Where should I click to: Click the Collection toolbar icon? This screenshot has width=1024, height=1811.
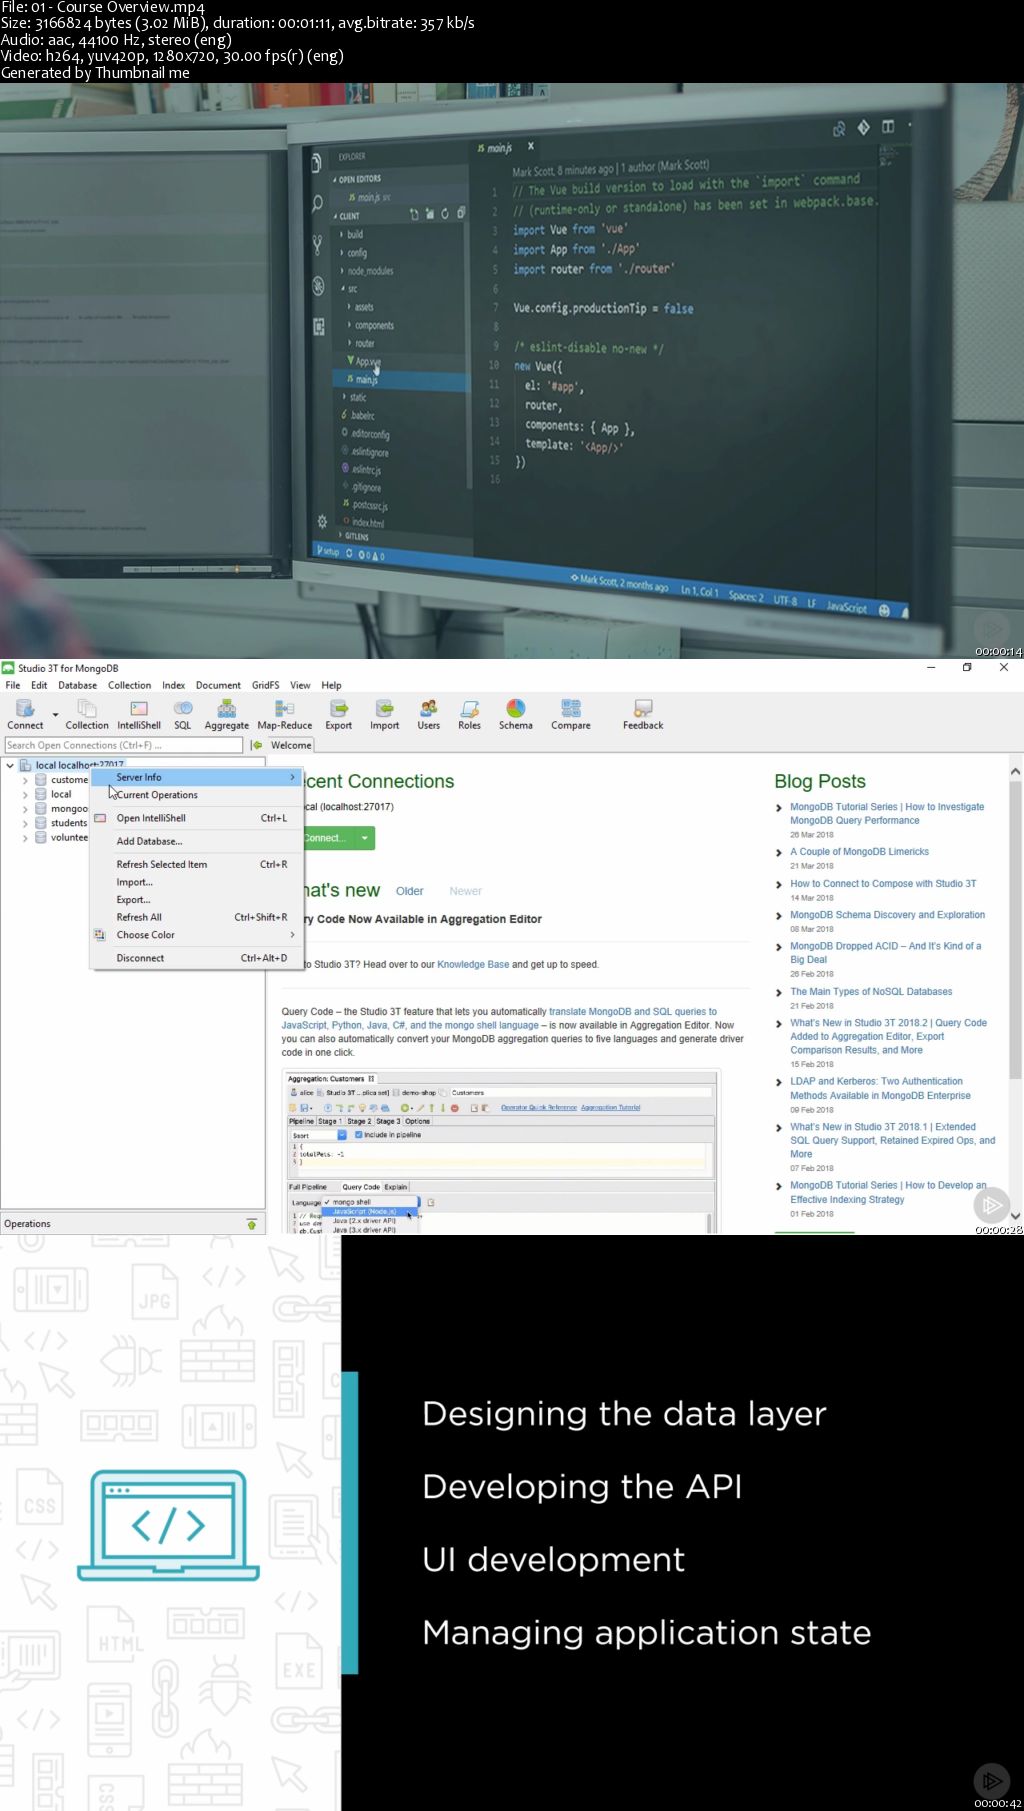(87, 709)
